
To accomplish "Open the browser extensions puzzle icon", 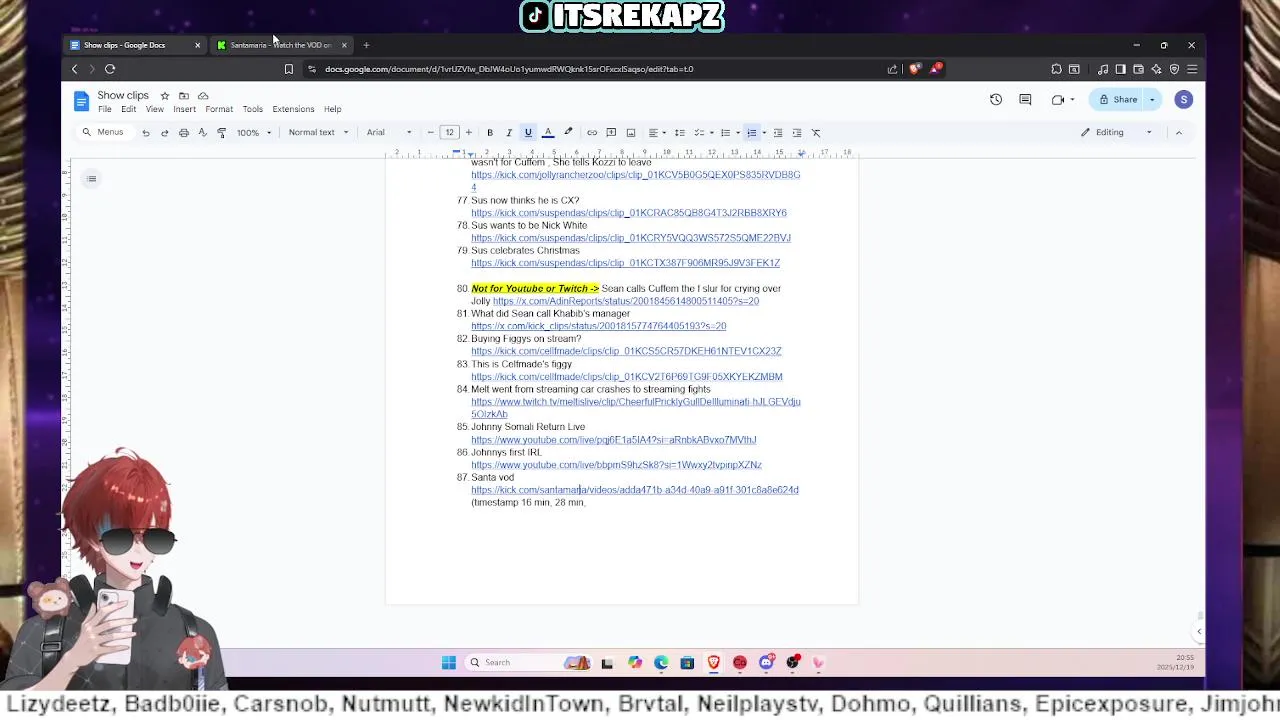I will click(x=1056, y=69).
